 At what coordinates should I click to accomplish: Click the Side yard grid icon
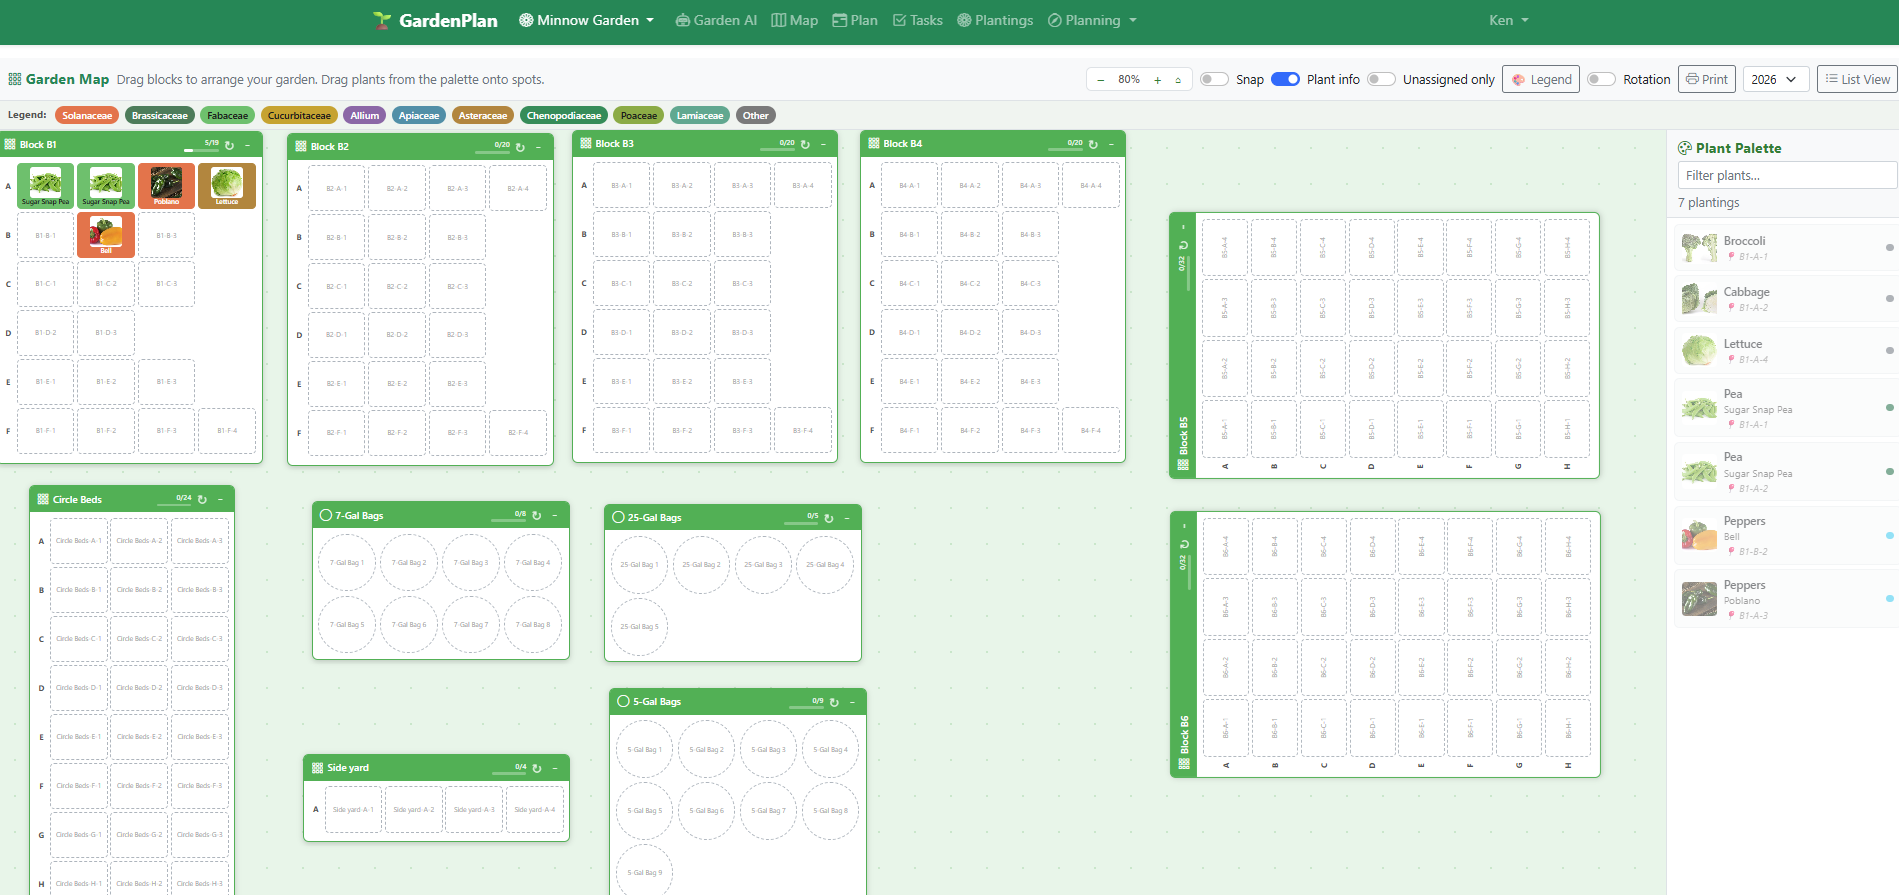pos(317,768)
